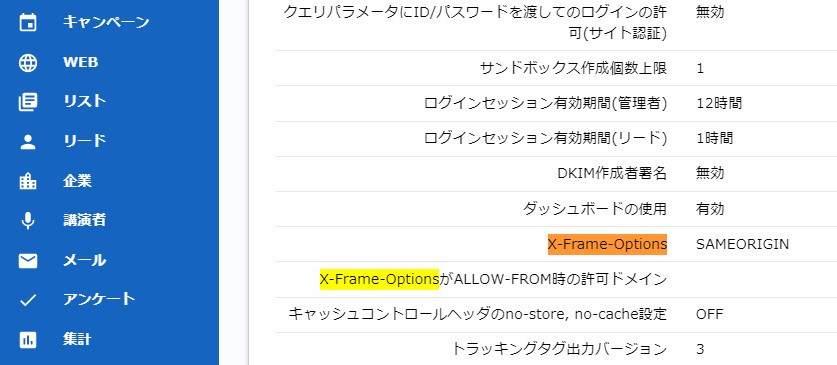Click the list icon beside リスト
837x365 pixels.
pyautogui.click(x=28, y=102)
